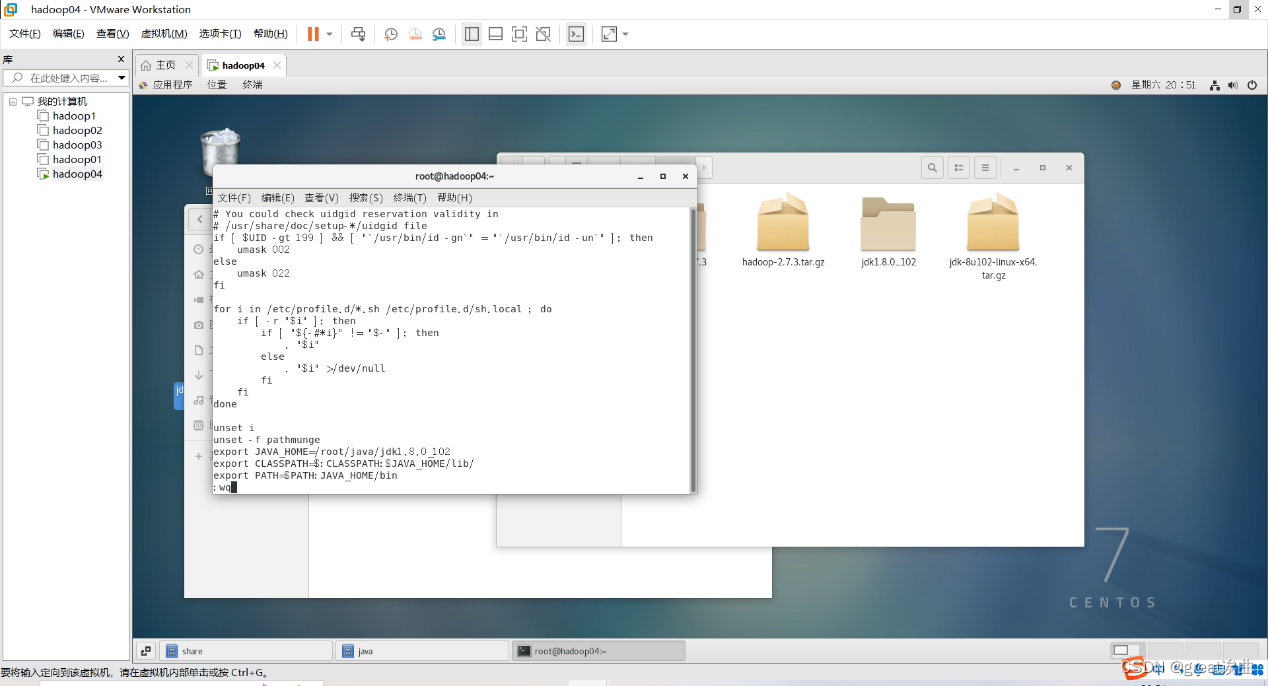Select hadoop04 in the library tree

(x=77, y=174)
